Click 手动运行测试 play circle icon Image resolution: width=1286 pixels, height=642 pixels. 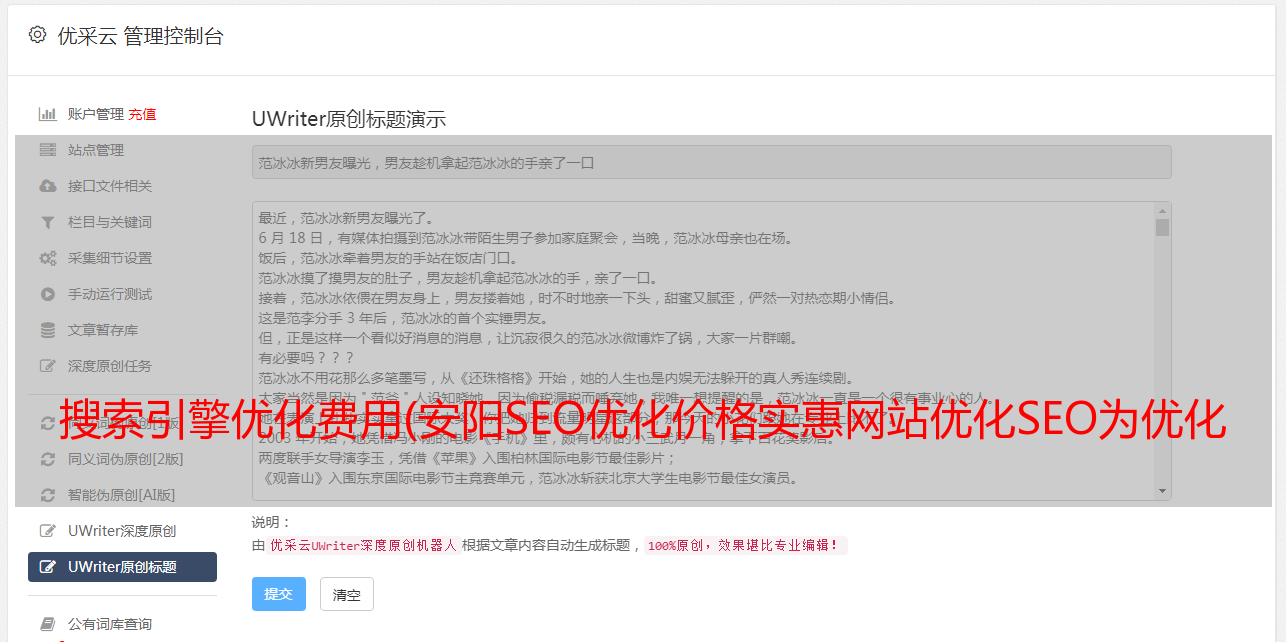click(x=47, y=294)
